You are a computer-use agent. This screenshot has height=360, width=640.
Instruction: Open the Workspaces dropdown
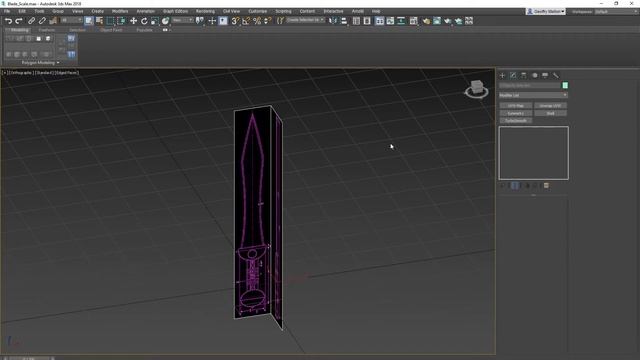616,12
